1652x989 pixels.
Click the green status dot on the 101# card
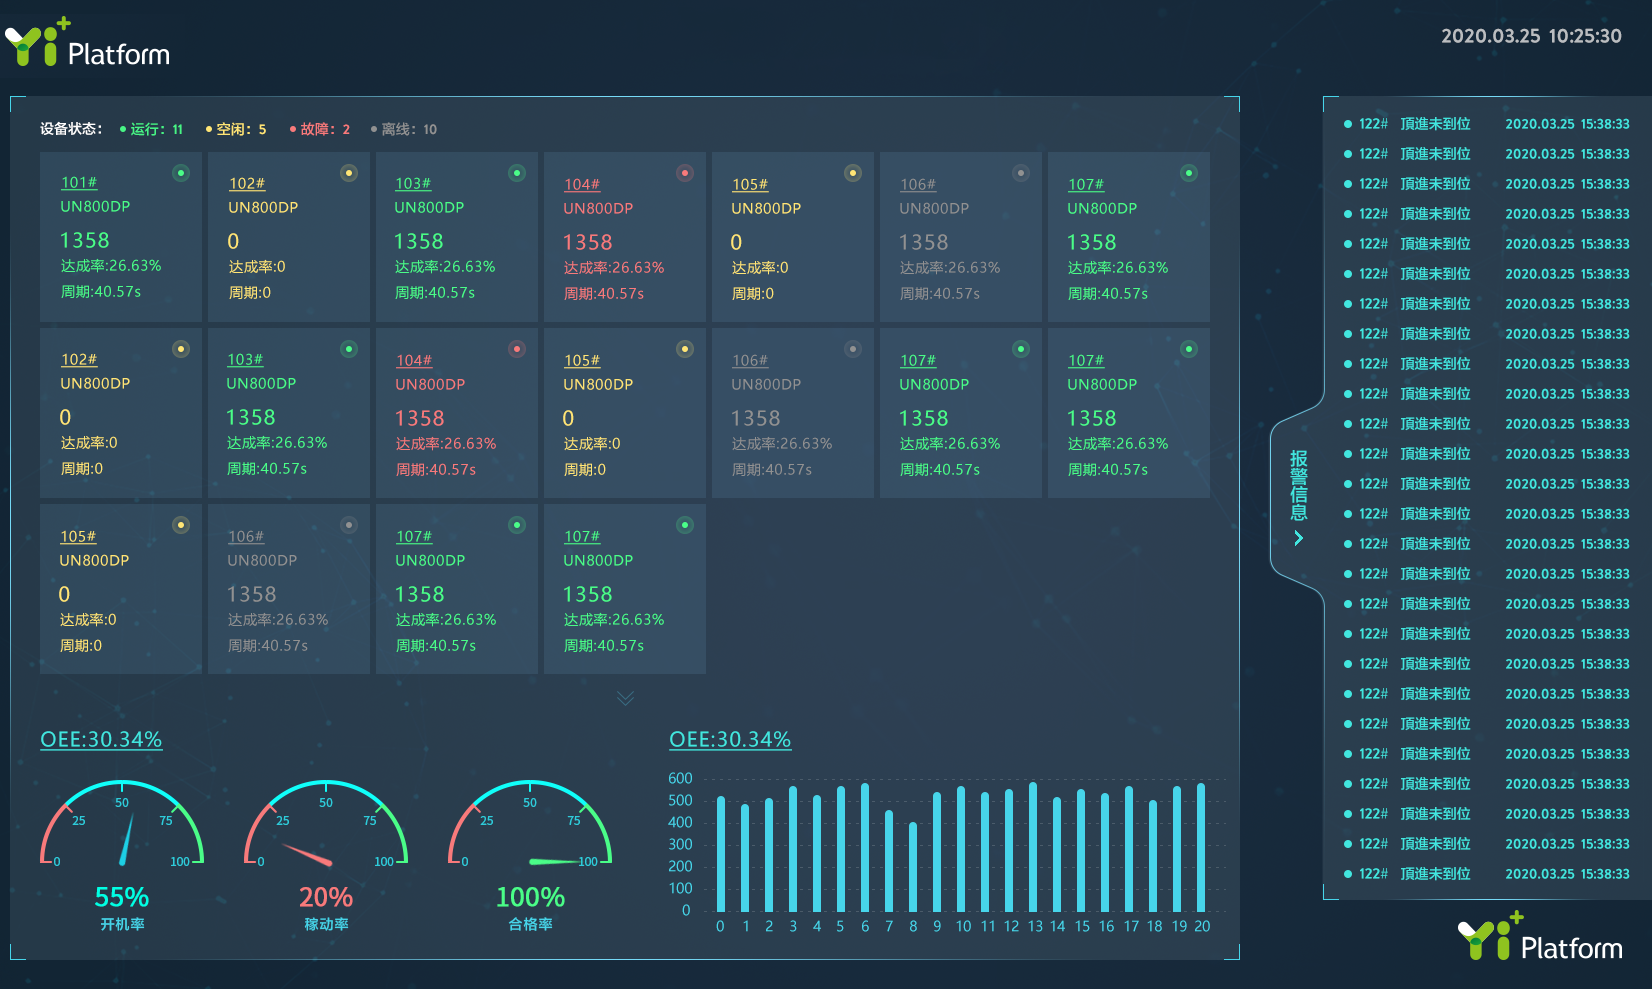[181, 173]
